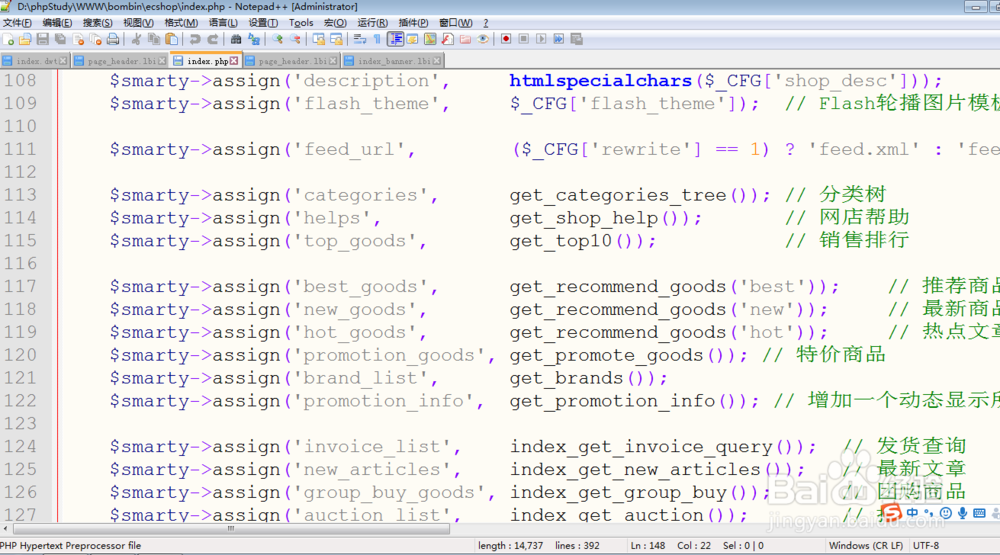Click htmlspecialchars on line 108

point(600,81)
